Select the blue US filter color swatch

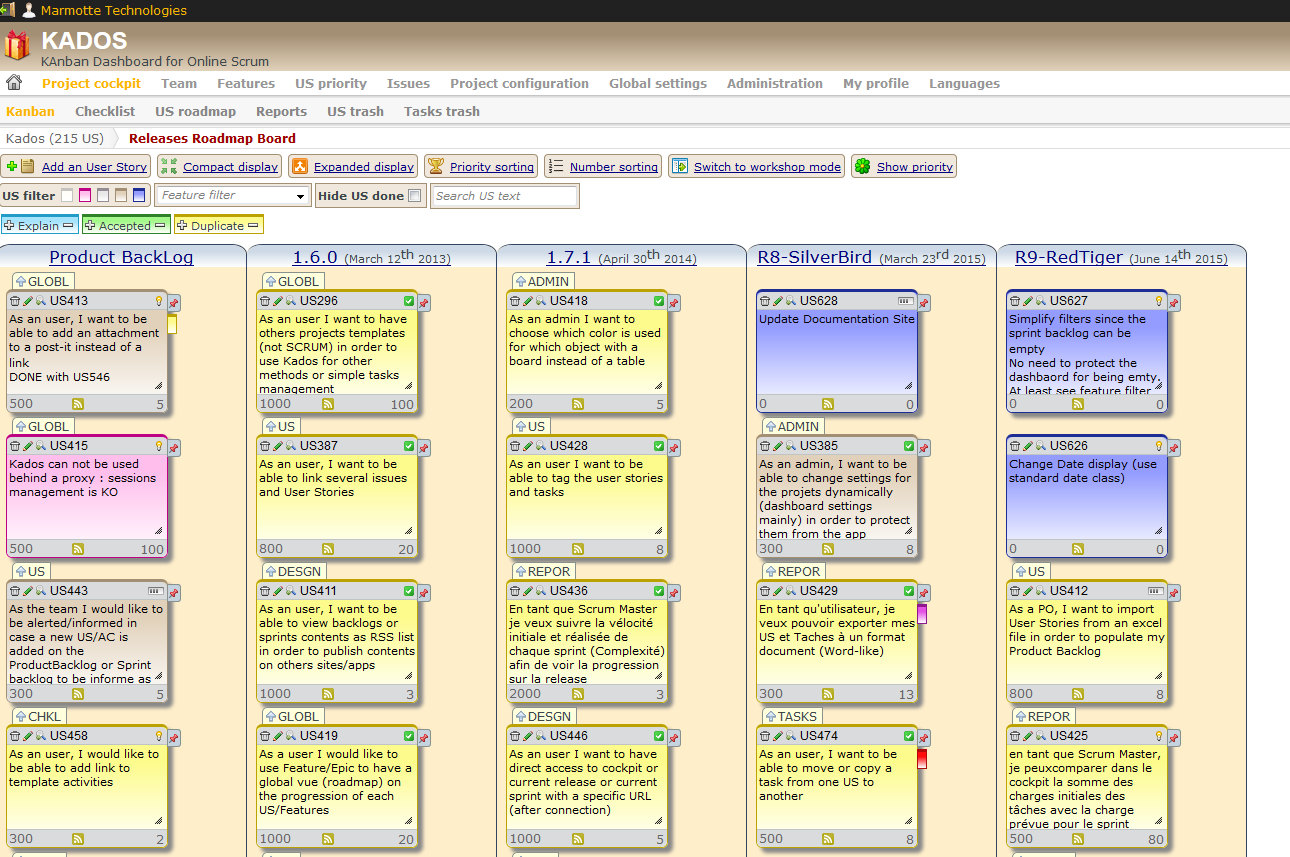[x=137, y=196]
